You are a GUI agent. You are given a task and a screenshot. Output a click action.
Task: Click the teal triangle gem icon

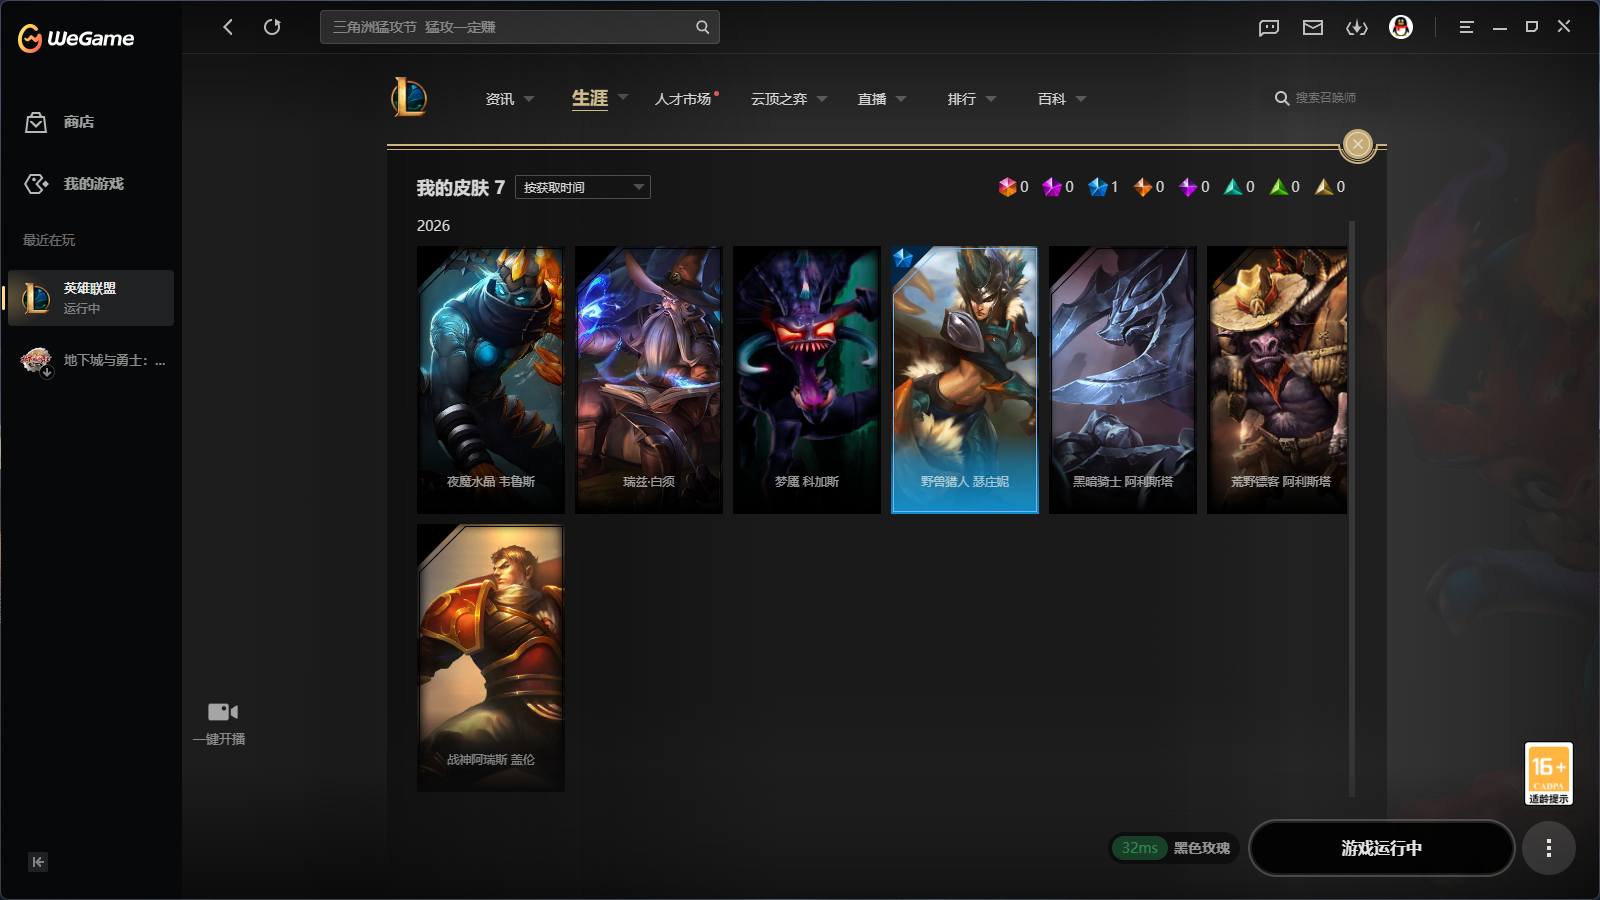(1233, 187)
